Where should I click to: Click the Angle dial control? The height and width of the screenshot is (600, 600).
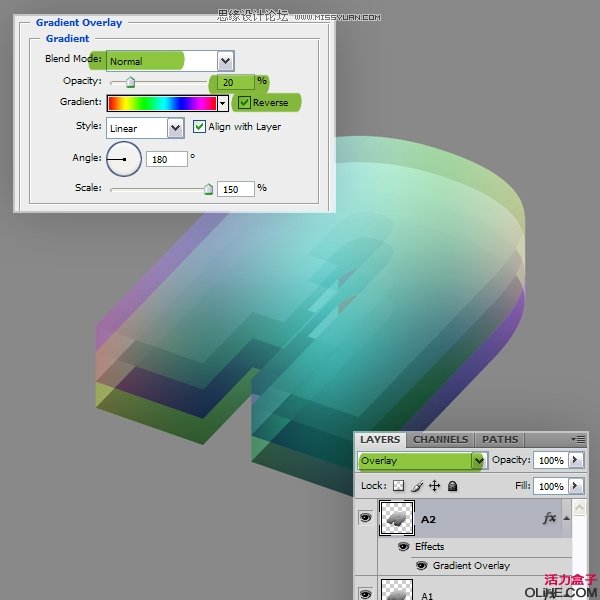124,159
